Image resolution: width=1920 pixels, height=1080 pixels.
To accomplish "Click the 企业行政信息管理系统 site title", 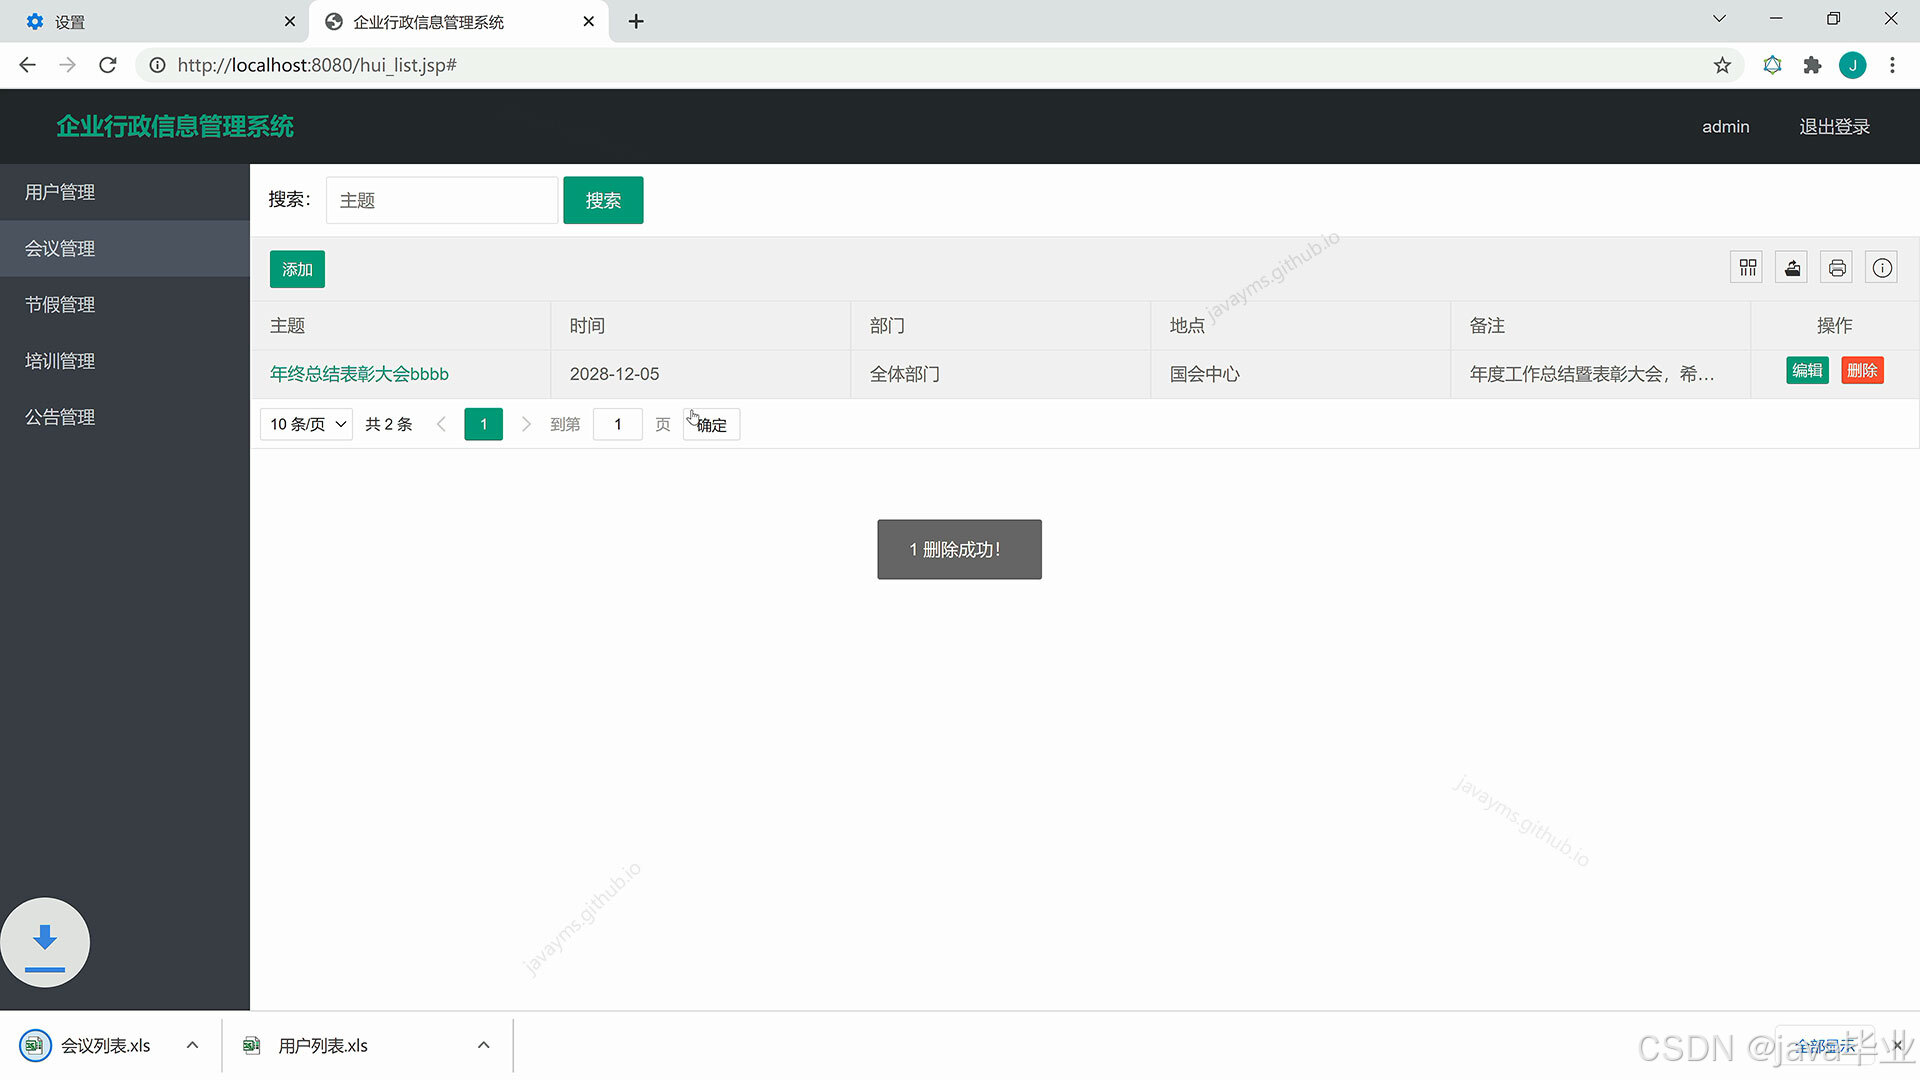I will [175, 127].
